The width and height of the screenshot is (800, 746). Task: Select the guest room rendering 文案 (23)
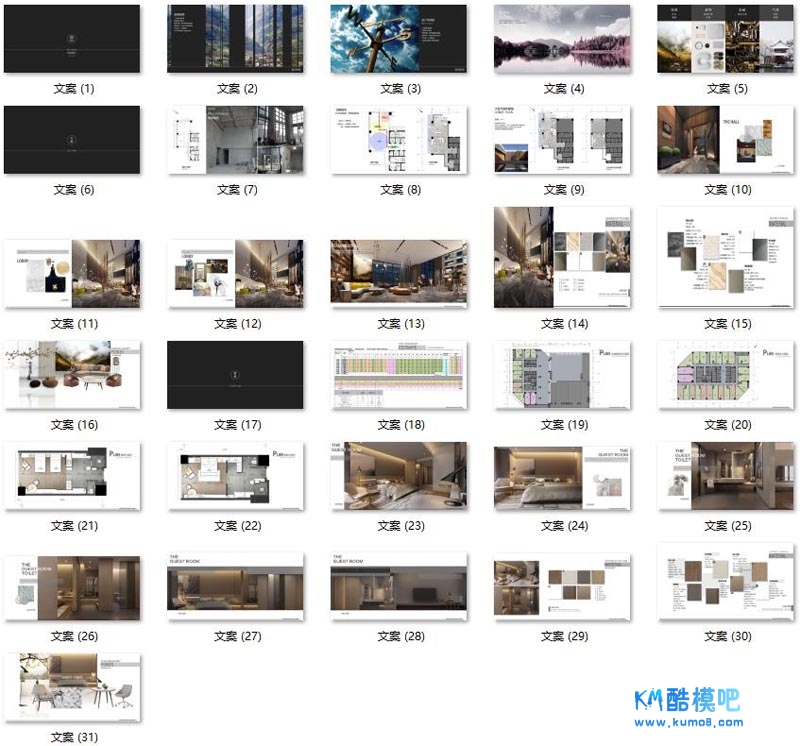point(399,476)
